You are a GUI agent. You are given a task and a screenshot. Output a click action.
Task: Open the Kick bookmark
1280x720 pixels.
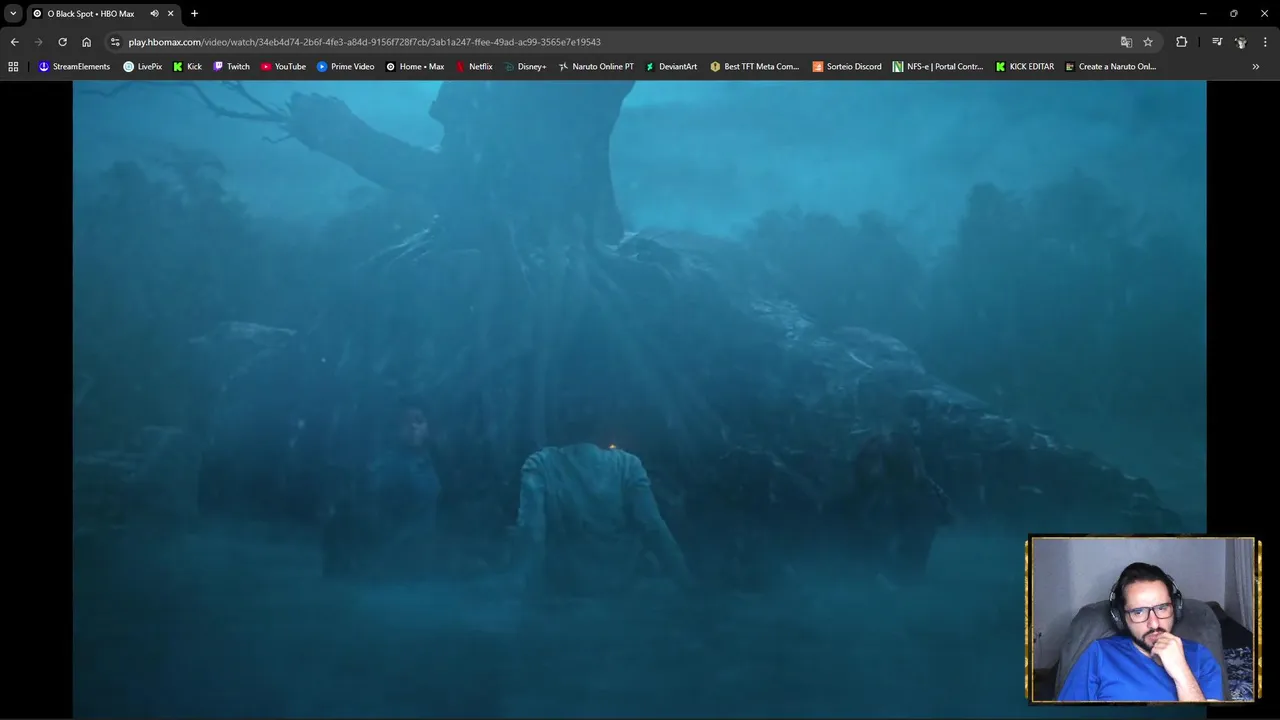click(x=187, y=67)
